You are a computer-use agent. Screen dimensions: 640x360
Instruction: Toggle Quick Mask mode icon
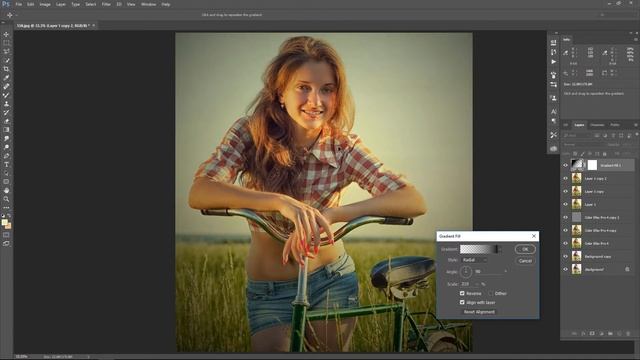pos(6,235)
